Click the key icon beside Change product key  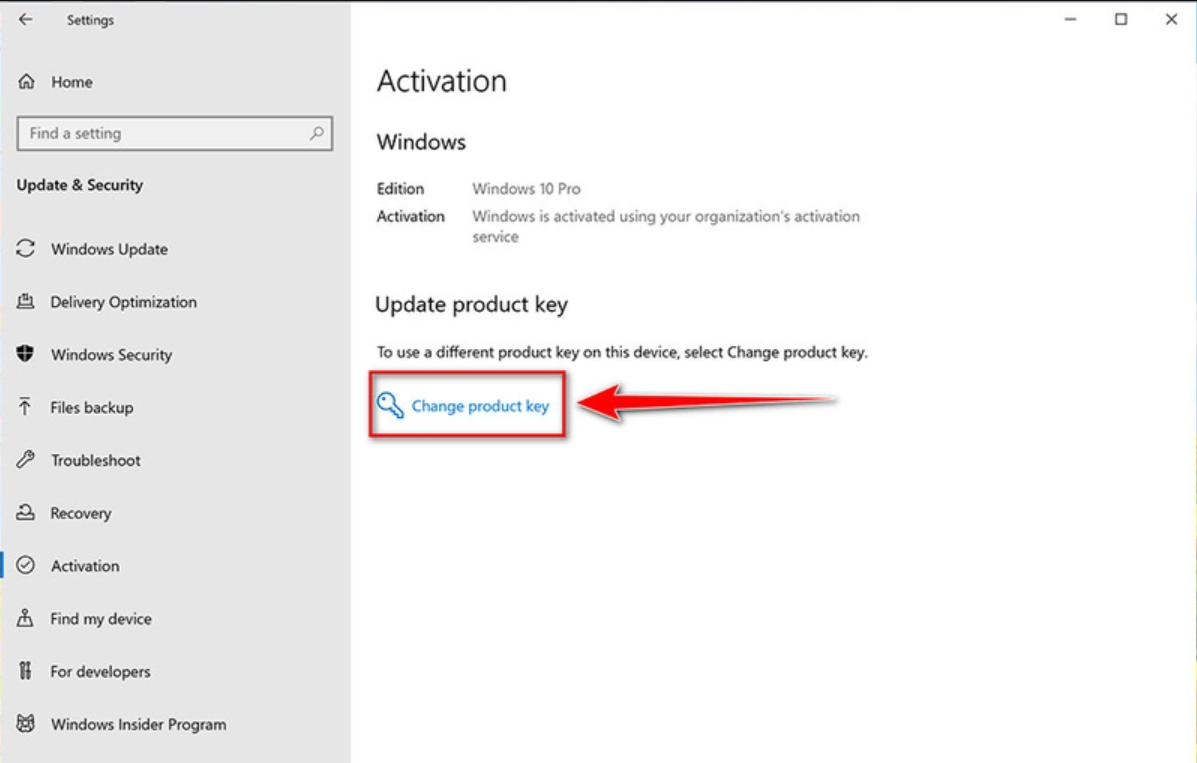tap(390, 405)
